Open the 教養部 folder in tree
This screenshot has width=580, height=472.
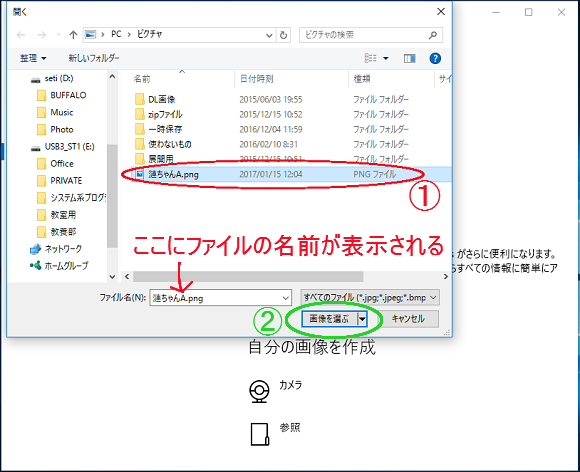[56, 232]
